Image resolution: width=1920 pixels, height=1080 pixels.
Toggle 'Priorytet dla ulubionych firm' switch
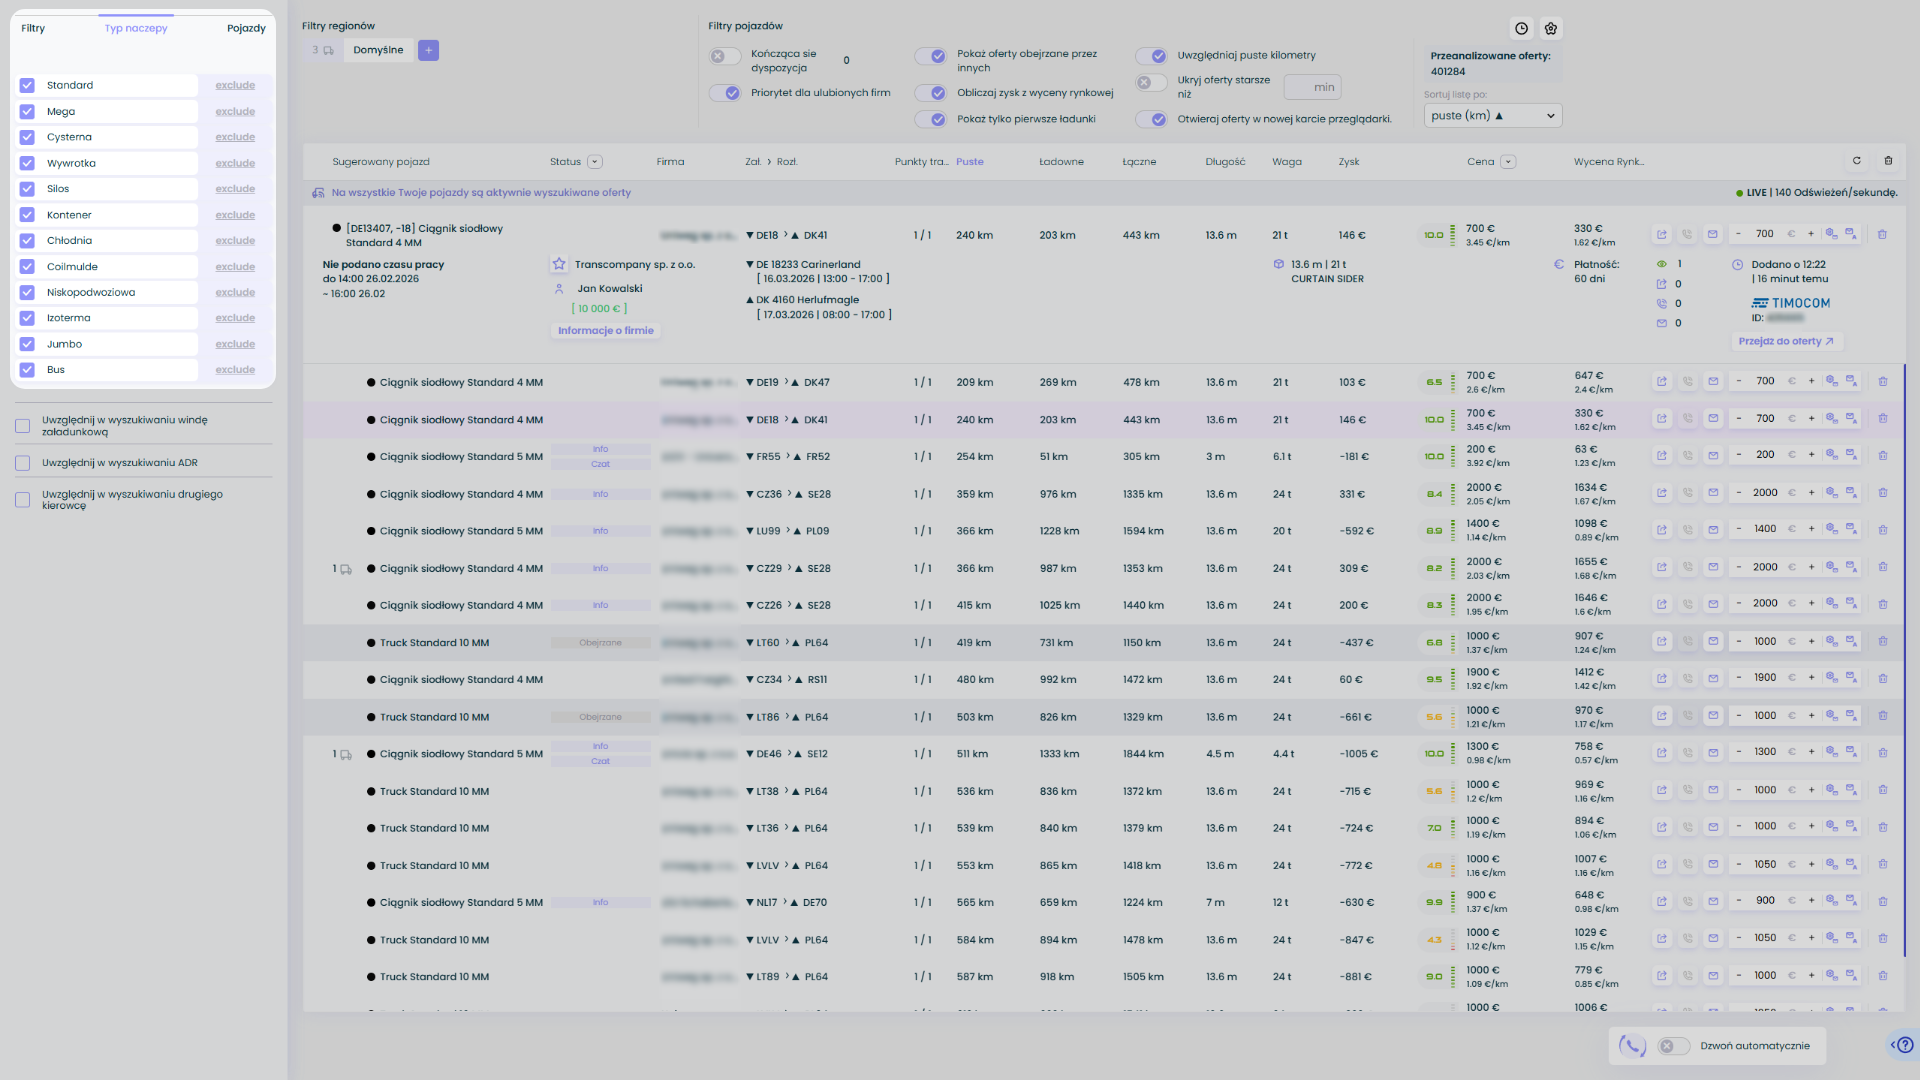coord(725,93)
